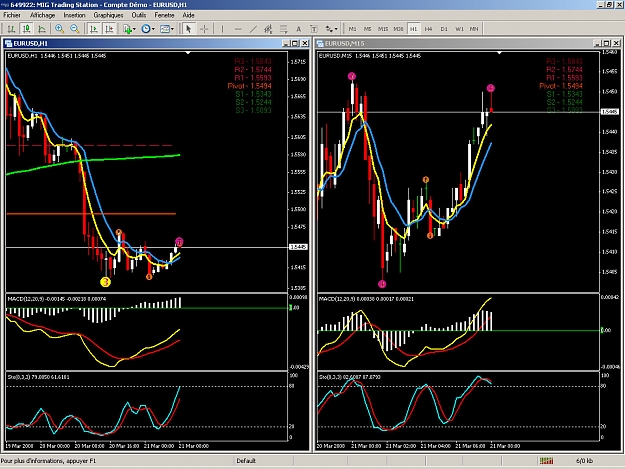The width and height of the screenshot is (625, 469).
Task: Draw a trendline
Action: pyautogui.click(x=253, y=29)
